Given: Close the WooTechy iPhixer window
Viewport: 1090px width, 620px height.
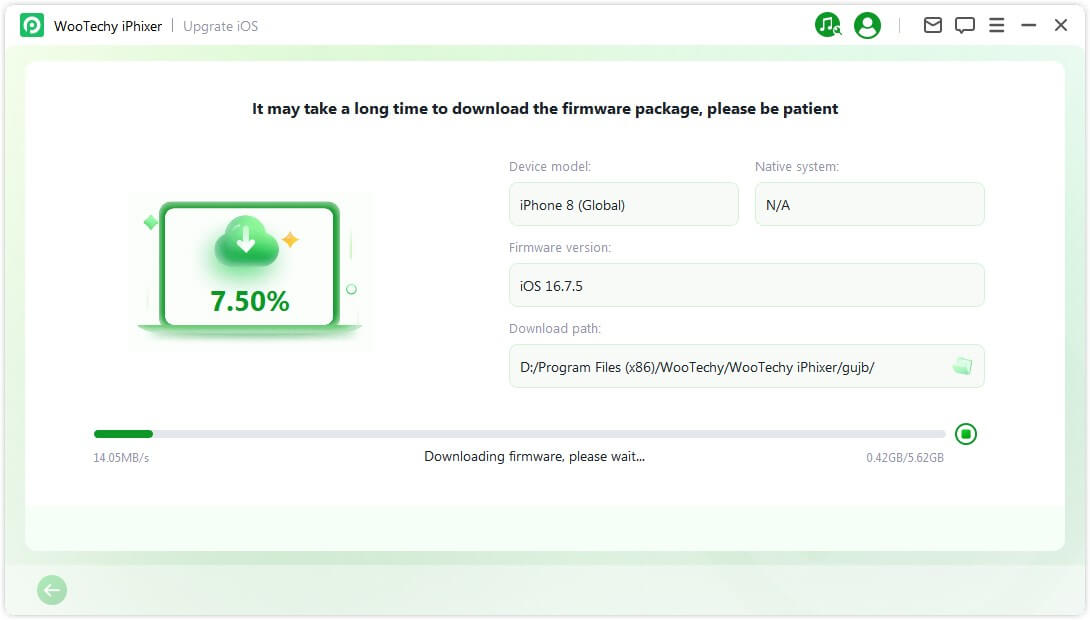Looking at the screenshot, I should 1060,26.
